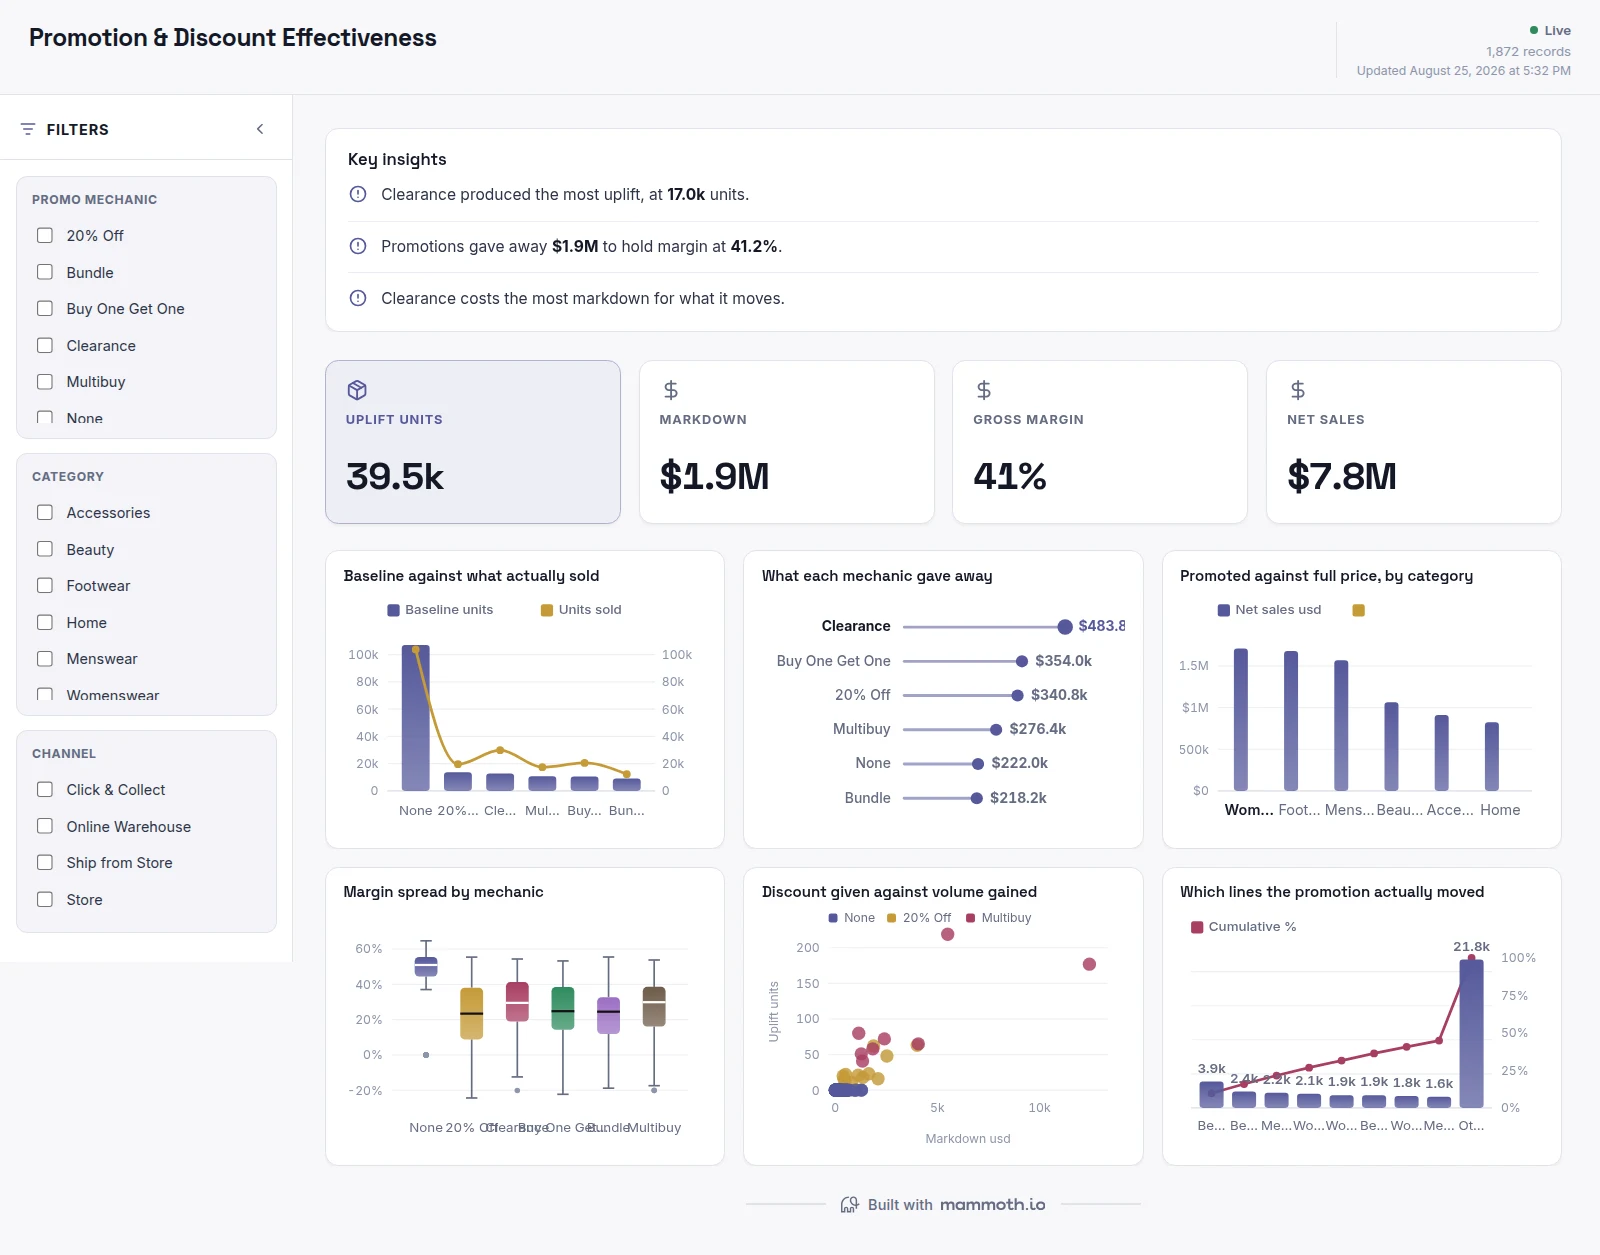The image size is (1600, 1255).
Task: Click the green Buy One Get One box
Action: click(x=563, y=1008)
